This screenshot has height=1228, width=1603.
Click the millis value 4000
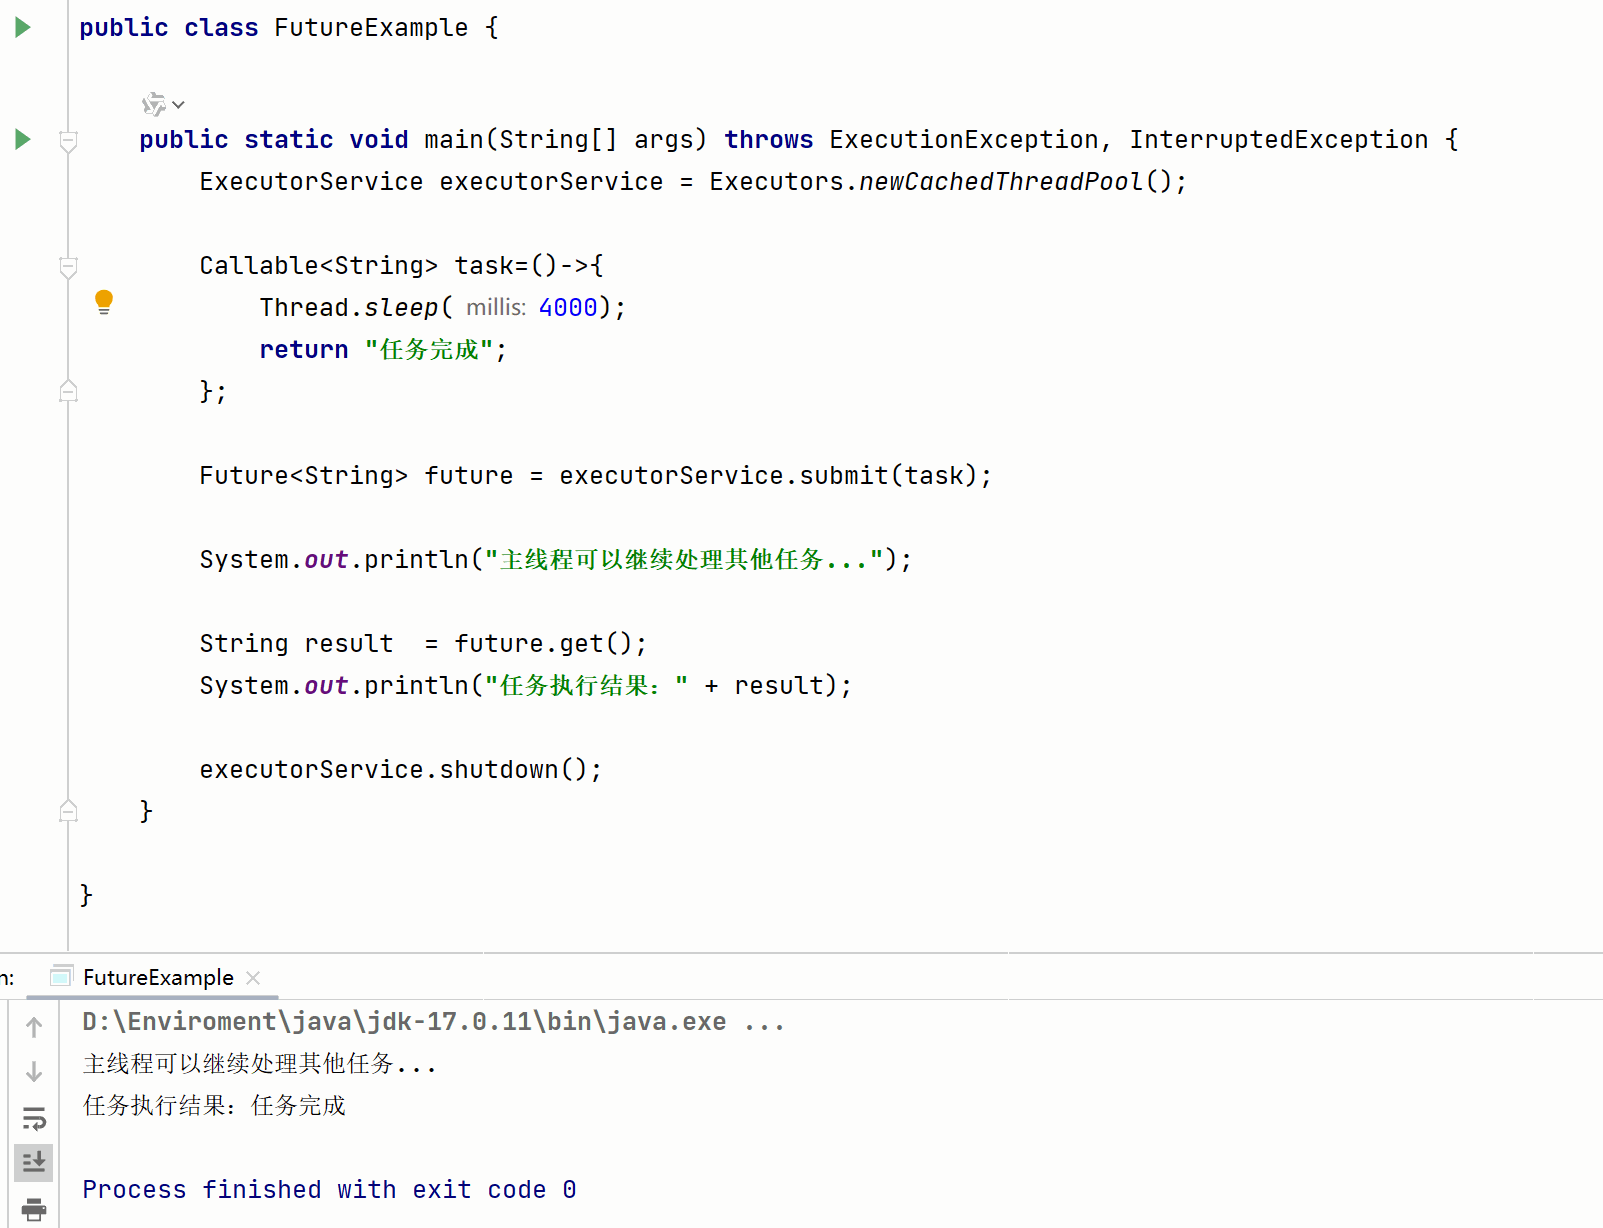[568, 308]
